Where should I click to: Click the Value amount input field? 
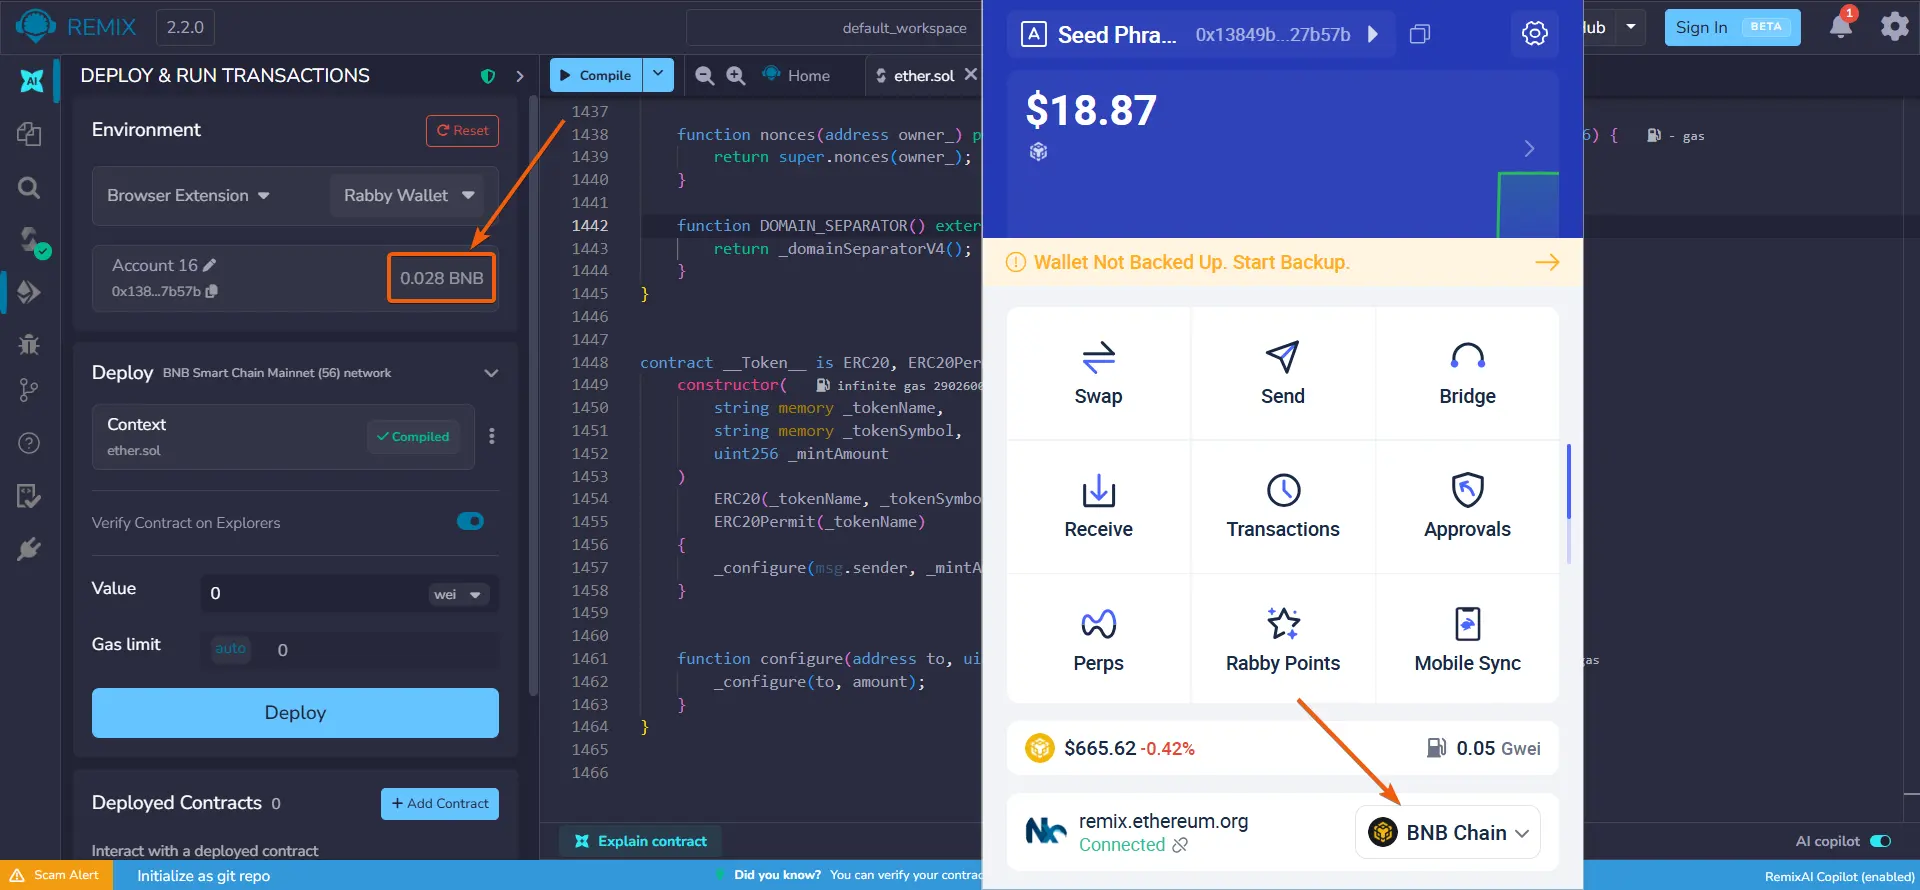click(312, 593)
